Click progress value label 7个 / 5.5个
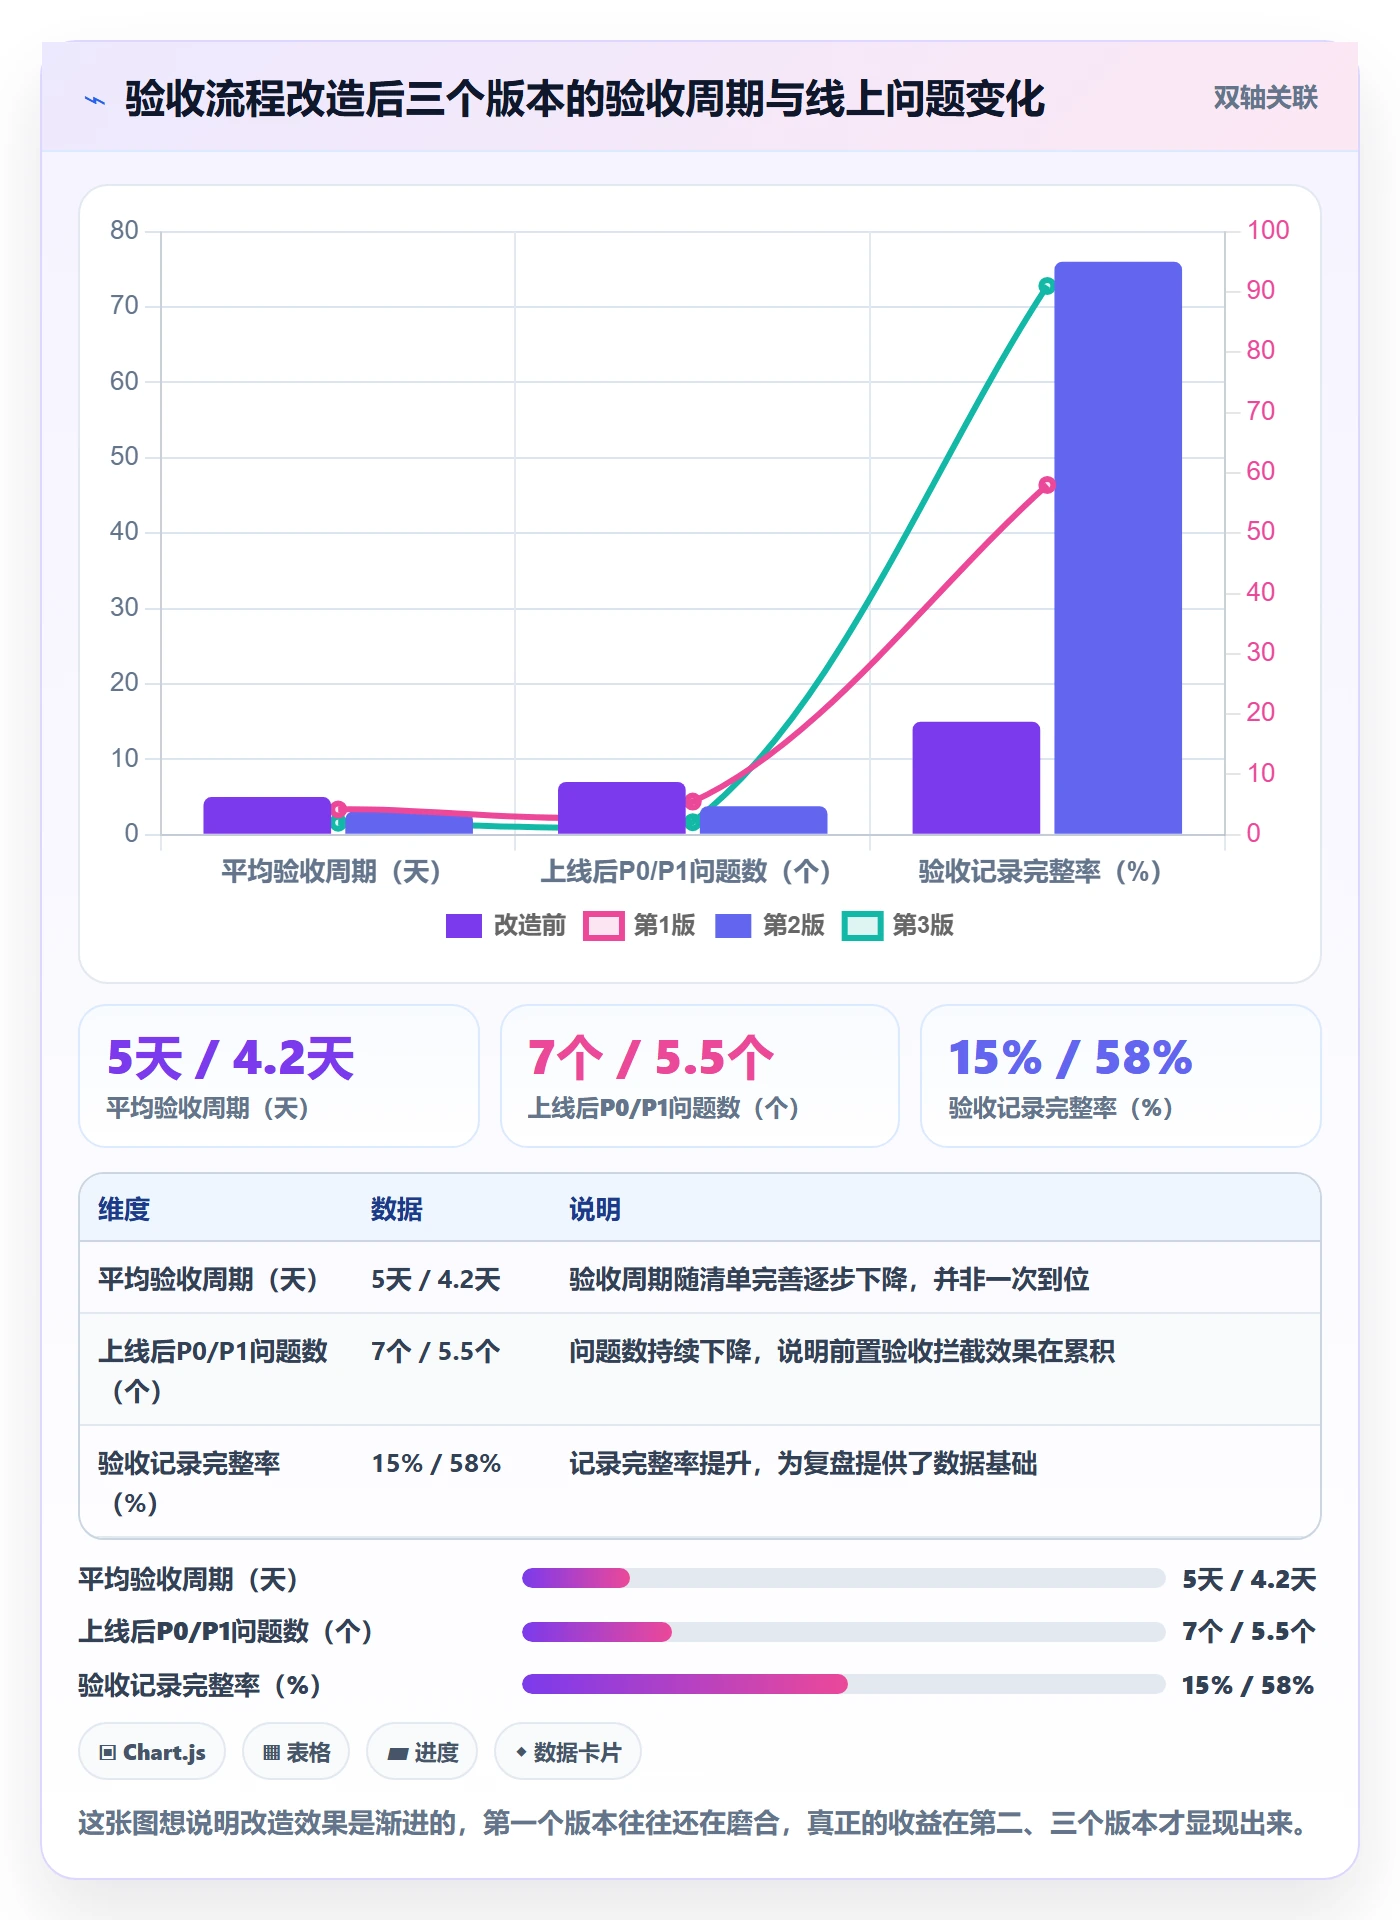This screenshot has width=1400, height=1920. [x=1248, y=1632]
